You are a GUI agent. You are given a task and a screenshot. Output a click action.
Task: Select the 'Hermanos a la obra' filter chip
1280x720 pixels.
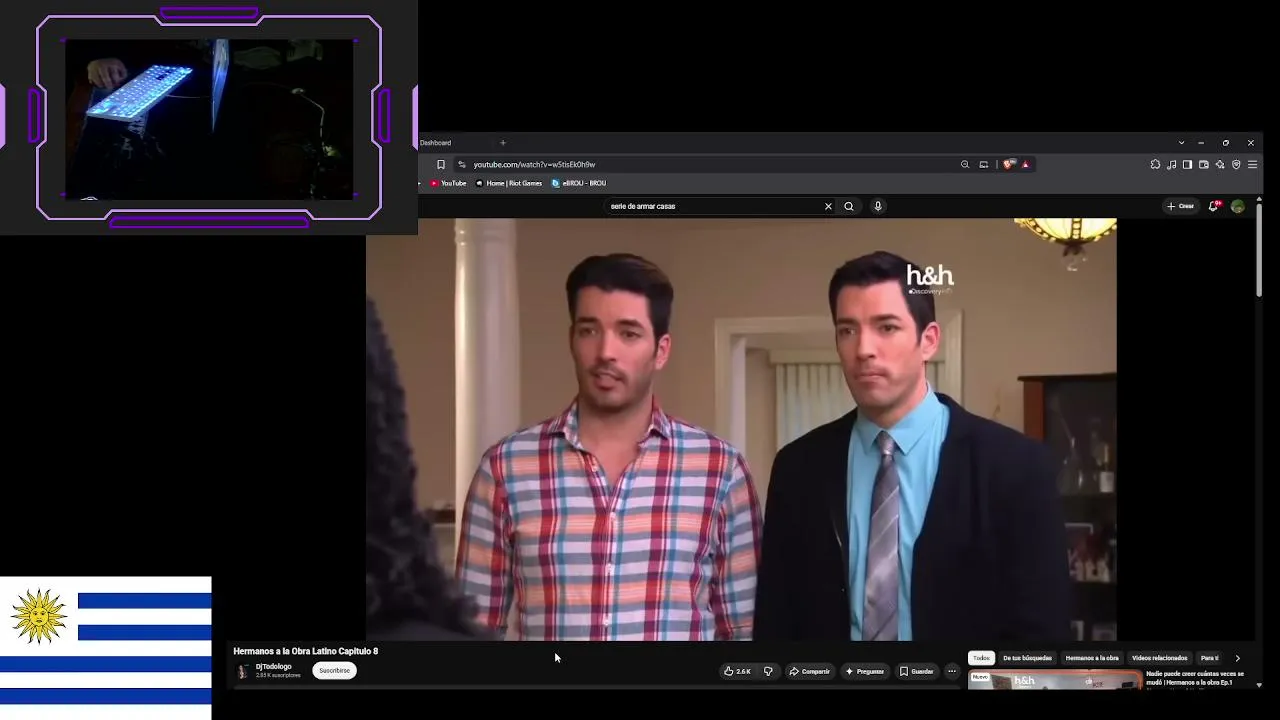pyautogui.click(x=1092, y=658)
